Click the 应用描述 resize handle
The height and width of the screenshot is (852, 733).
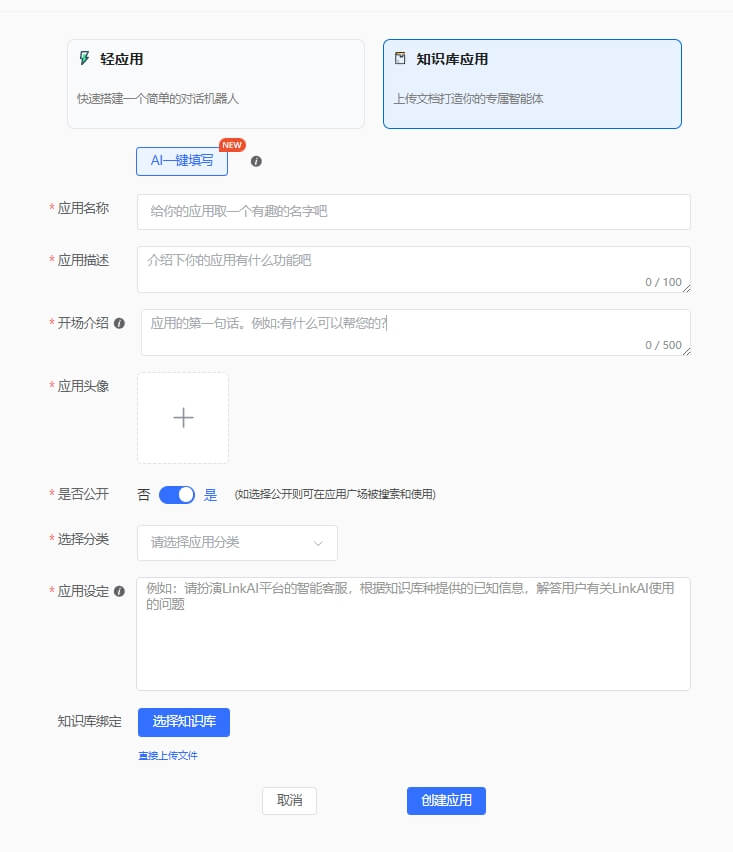687,289
